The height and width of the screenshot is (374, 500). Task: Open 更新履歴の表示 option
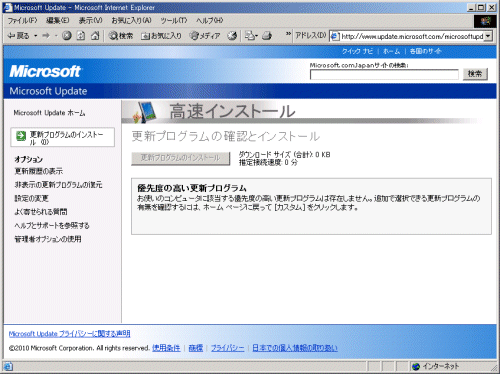(39, 171)
